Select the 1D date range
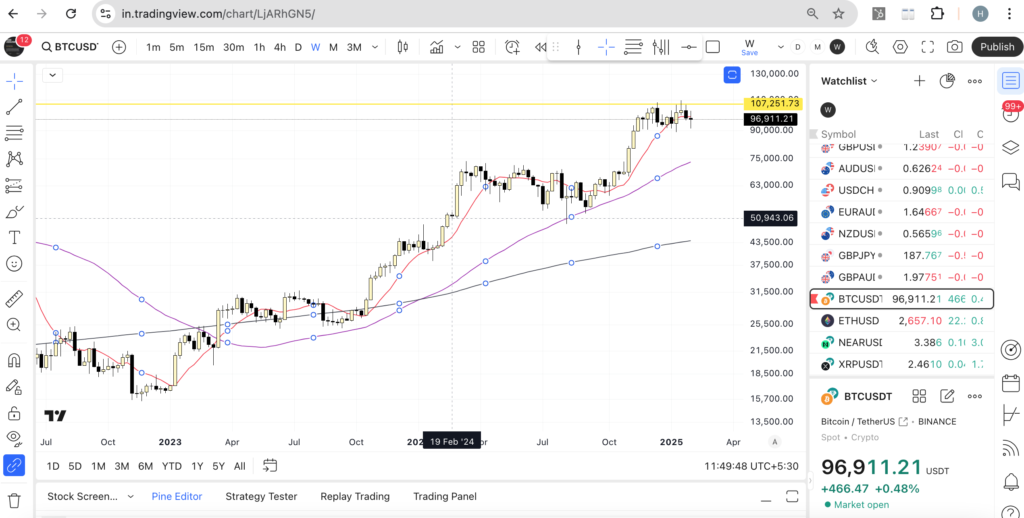 (x=53, y=466)
